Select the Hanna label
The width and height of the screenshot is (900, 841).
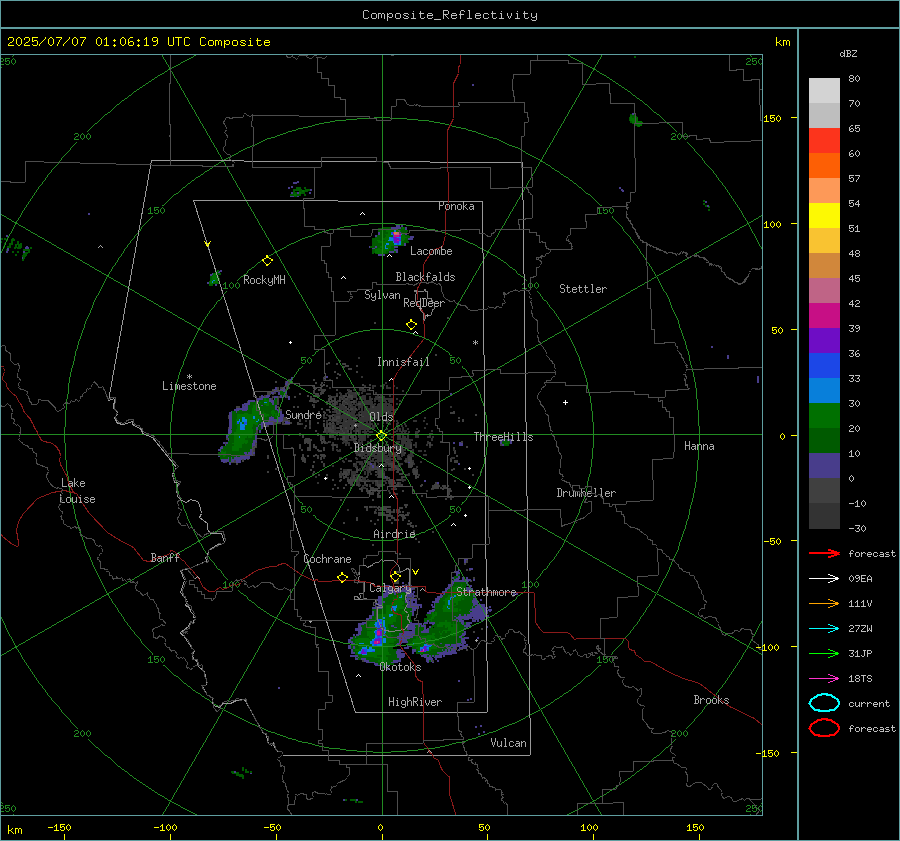tap(699, 446)
